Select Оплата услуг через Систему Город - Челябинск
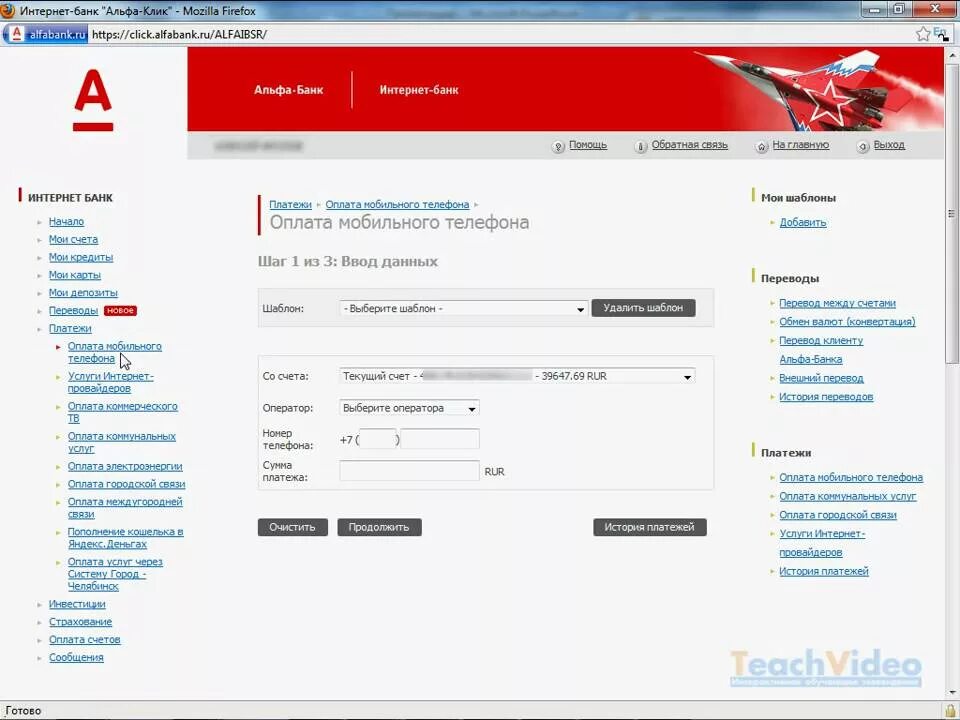The image size is (960, 720). 115,574
